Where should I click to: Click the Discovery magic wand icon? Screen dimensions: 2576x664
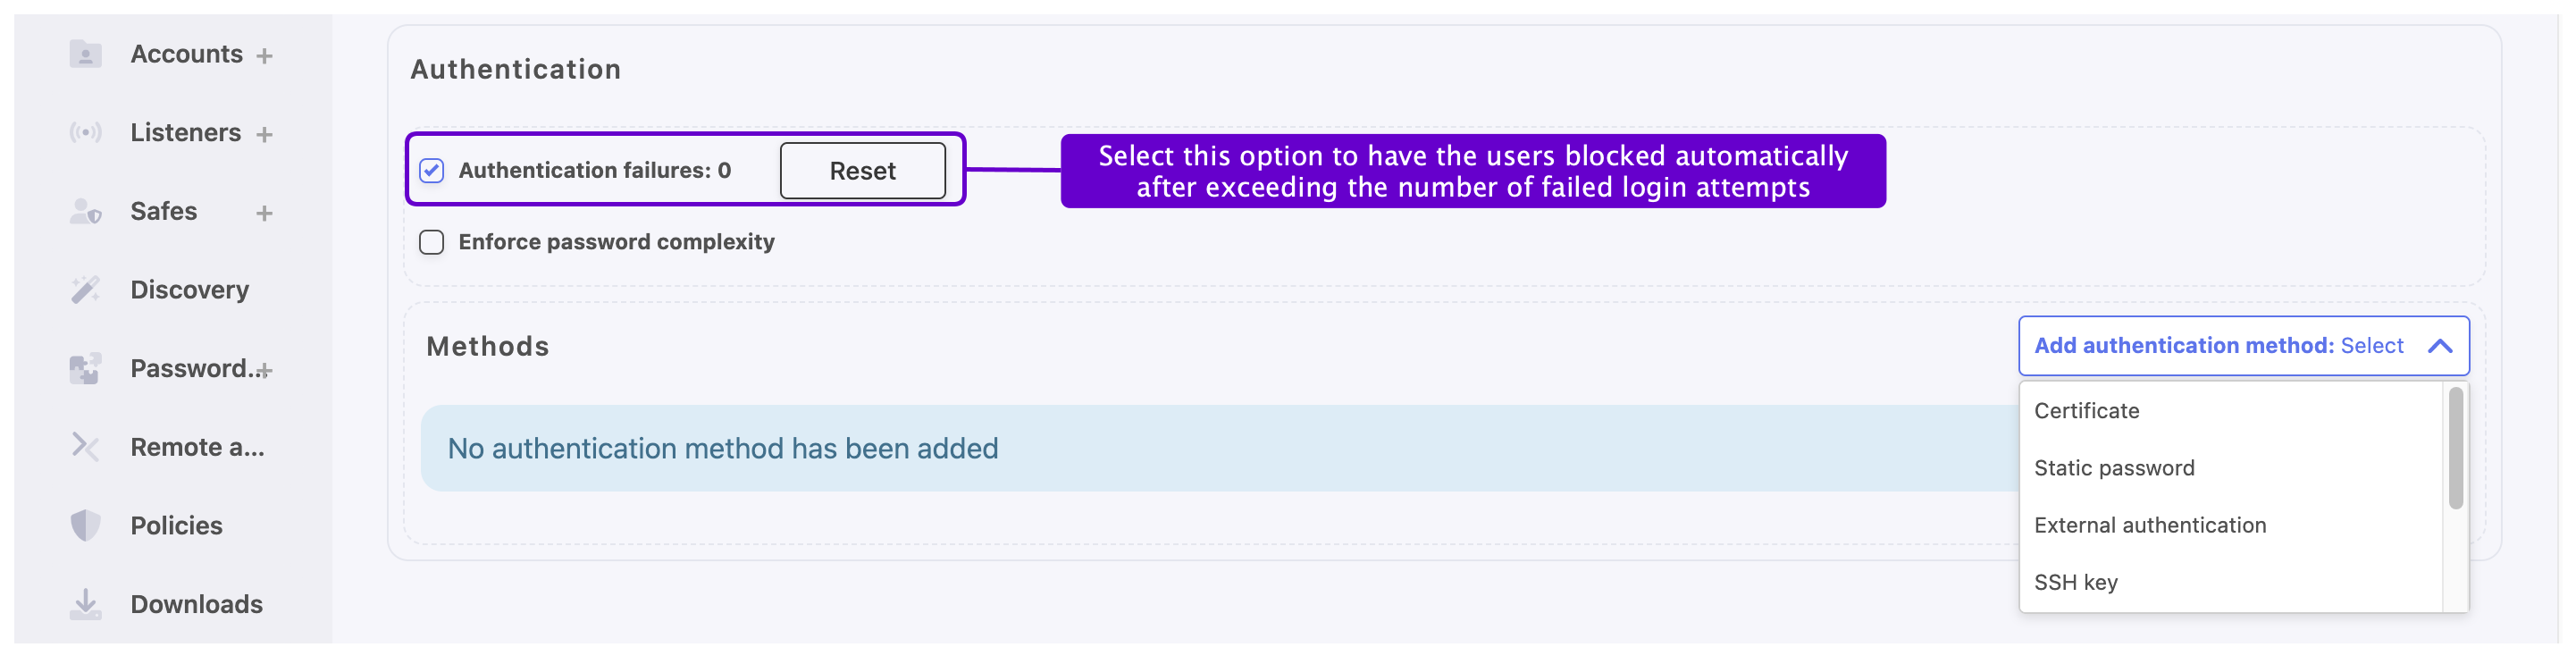tap(85, 290)
